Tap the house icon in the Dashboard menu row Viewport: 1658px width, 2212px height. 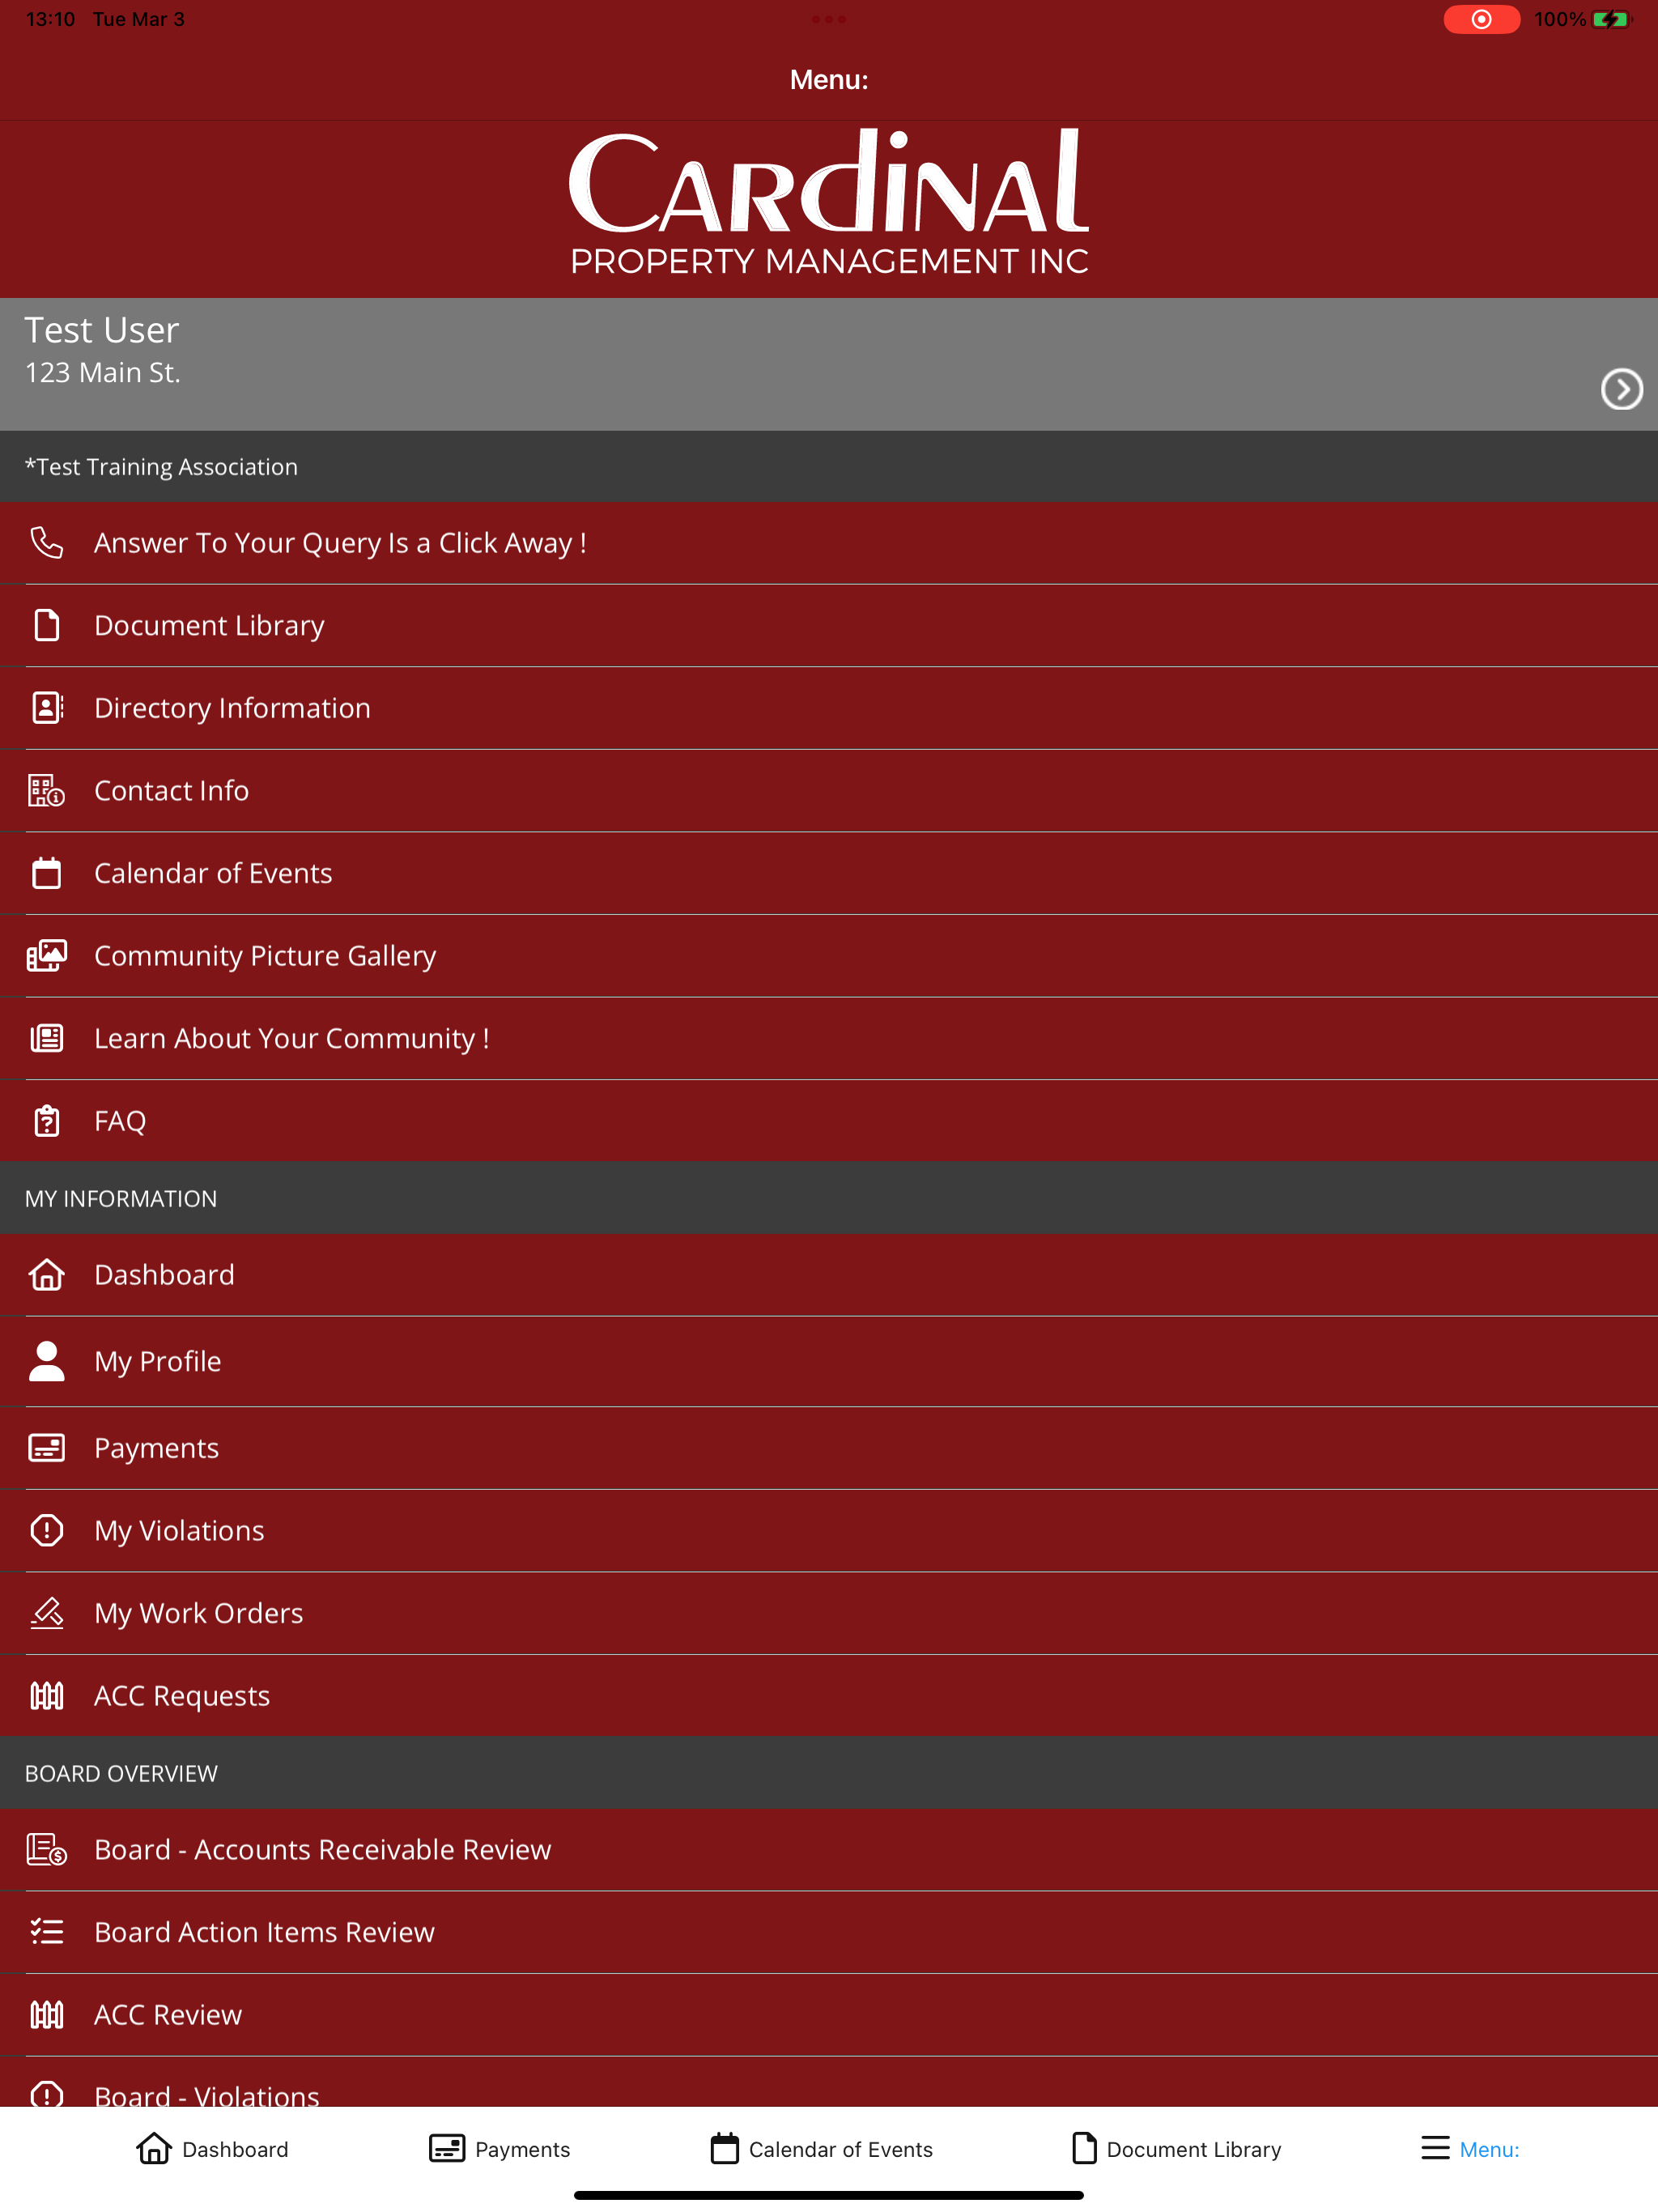(x=47, y=1275)
